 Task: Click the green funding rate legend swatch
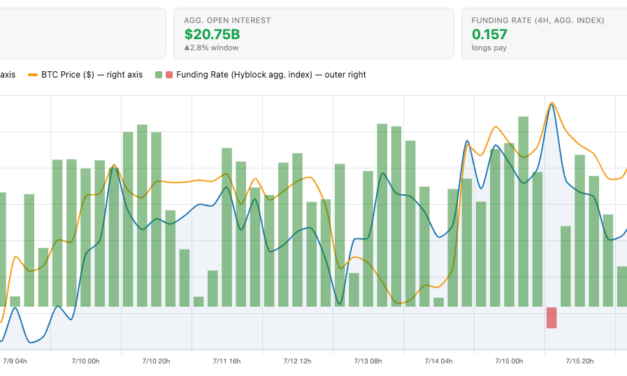(159, 75)
